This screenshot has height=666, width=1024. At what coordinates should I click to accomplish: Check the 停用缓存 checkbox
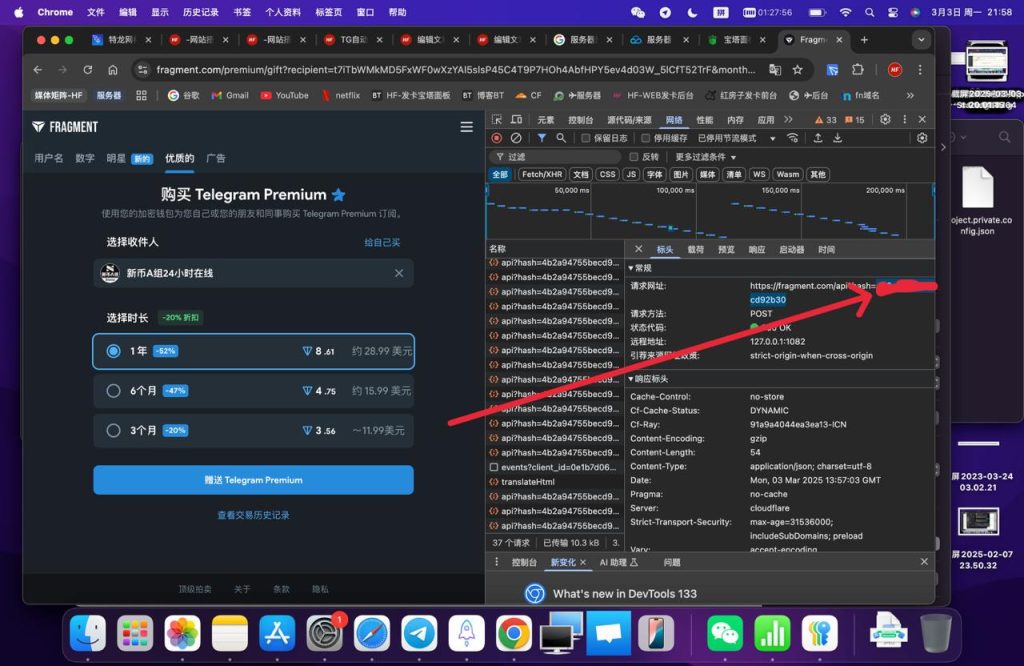646,138
